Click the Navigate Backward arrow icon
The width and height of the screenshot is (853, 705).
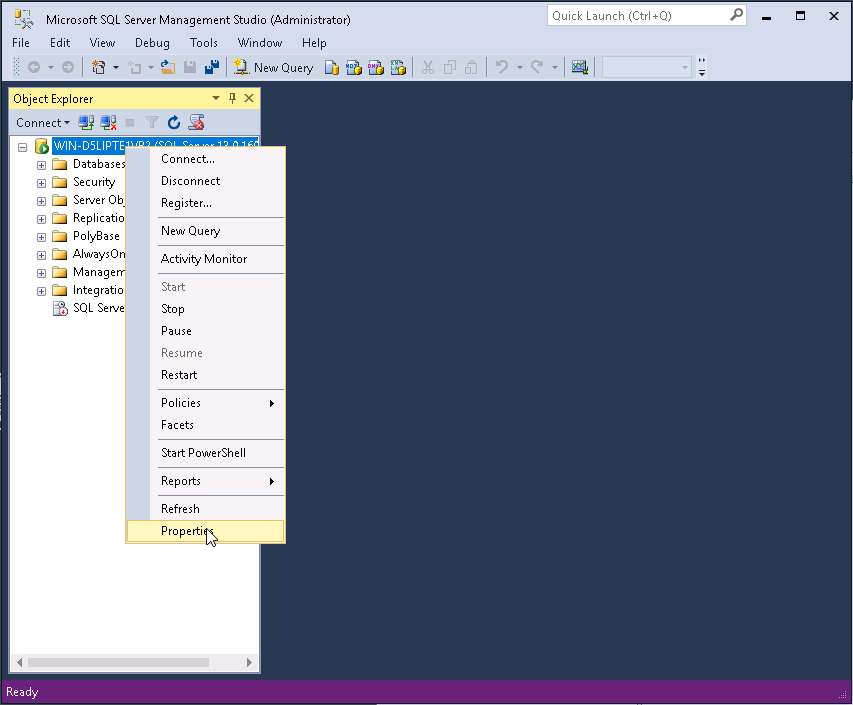pos(34,67)
